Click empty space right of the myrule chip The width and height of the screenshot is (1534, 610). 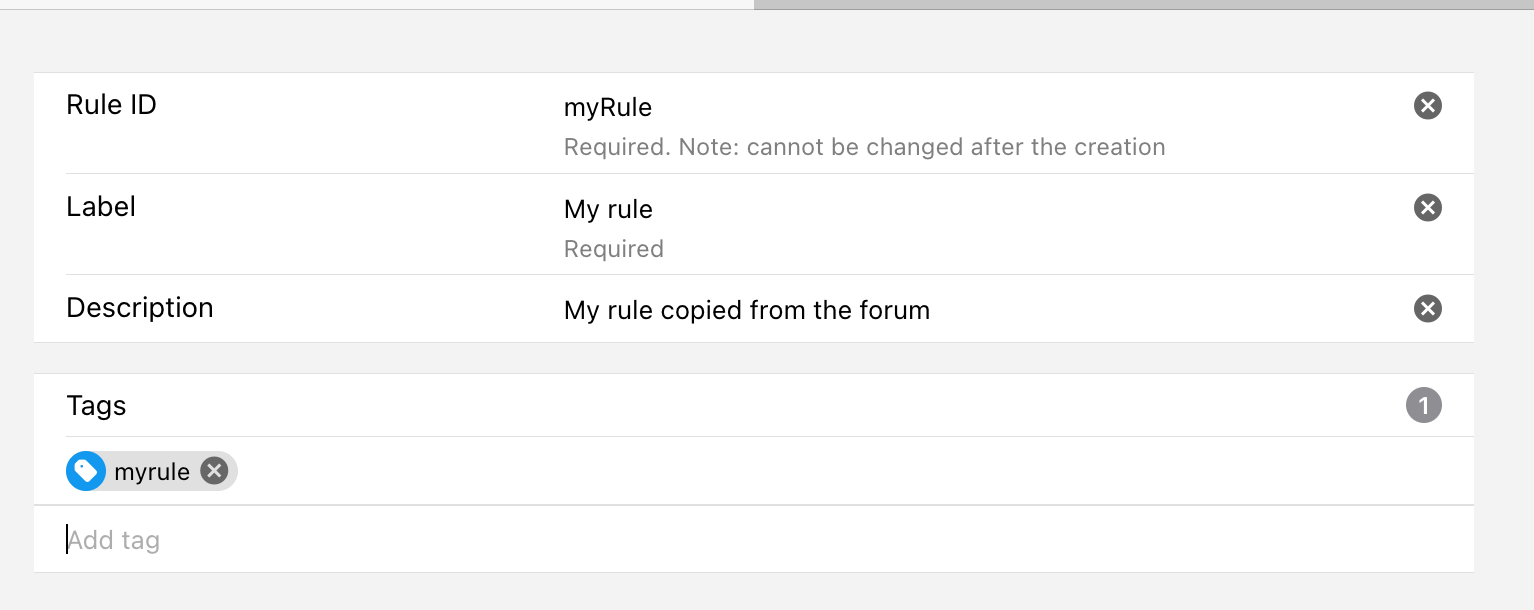pos(800,471)
